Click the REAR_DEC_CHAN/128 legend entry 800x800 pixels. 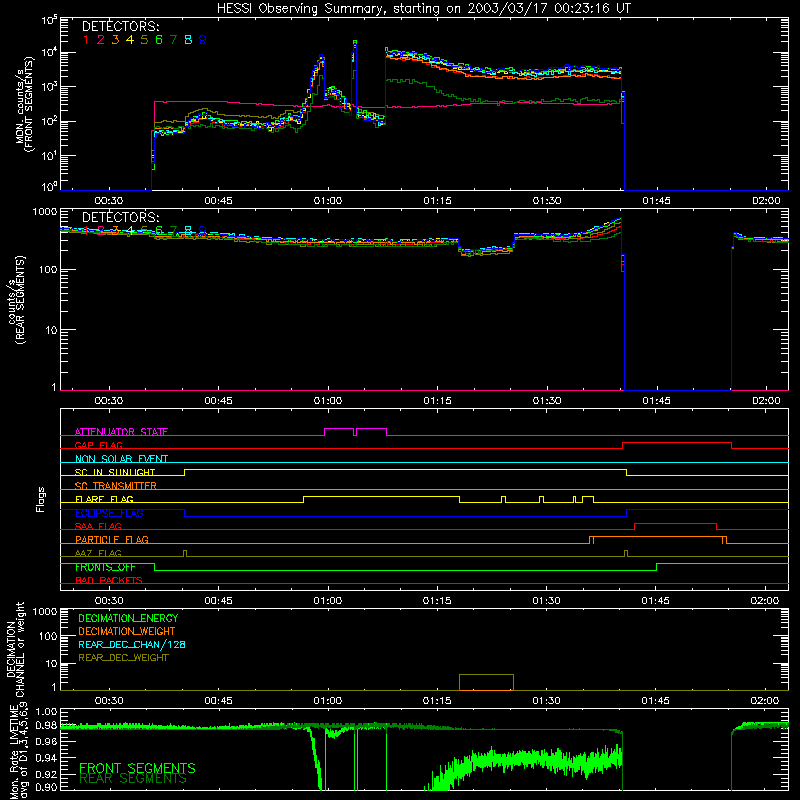132,645
